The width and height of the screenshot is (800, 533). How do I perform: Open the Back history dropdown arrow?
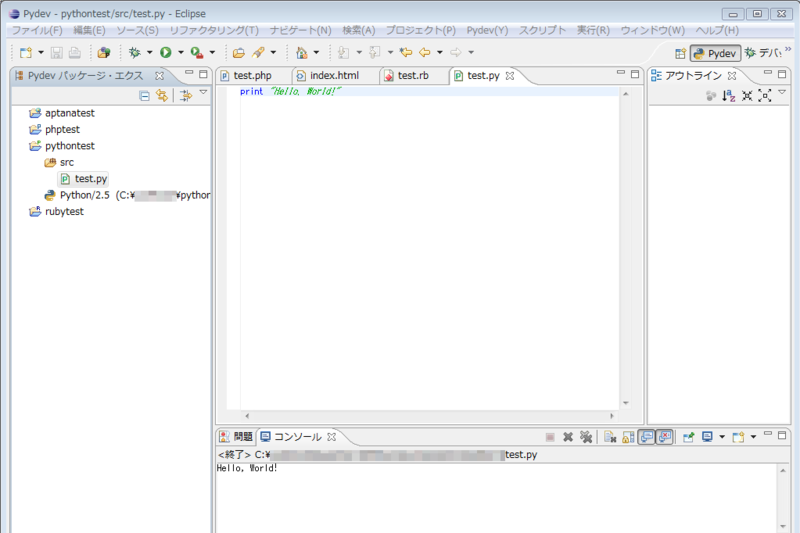pos(440,53)
